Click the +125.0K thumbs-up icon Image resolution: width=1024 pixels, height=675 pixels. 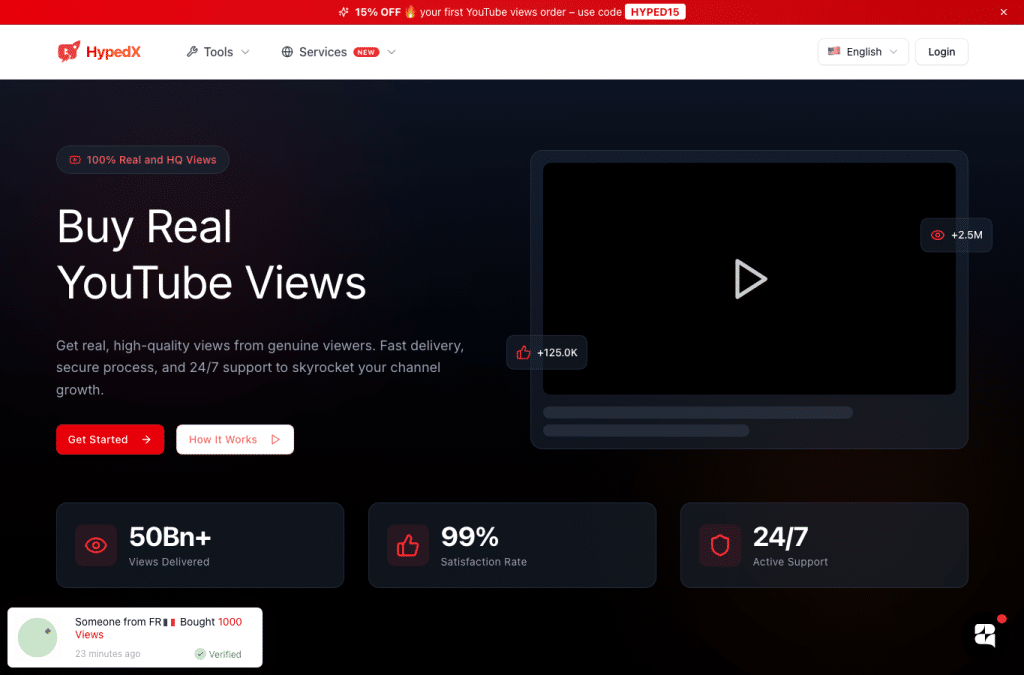(x=523, y=353)
